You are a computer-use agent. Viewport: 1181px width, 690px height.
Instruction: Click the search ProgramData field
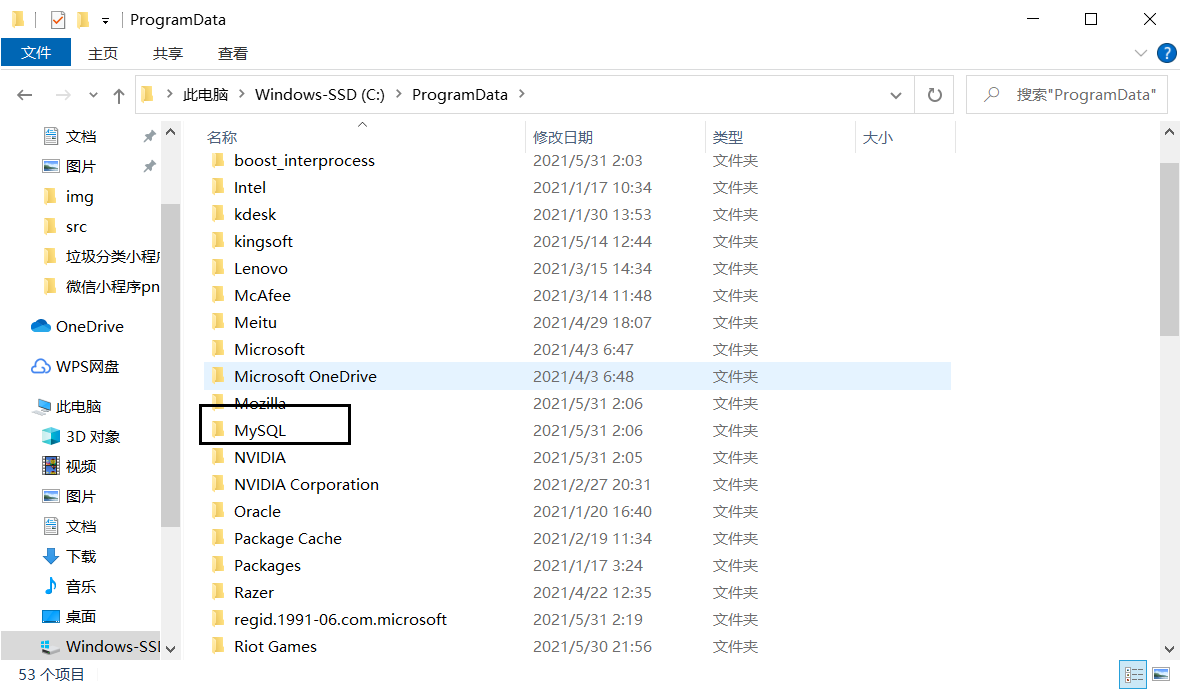click(1067, 95)
